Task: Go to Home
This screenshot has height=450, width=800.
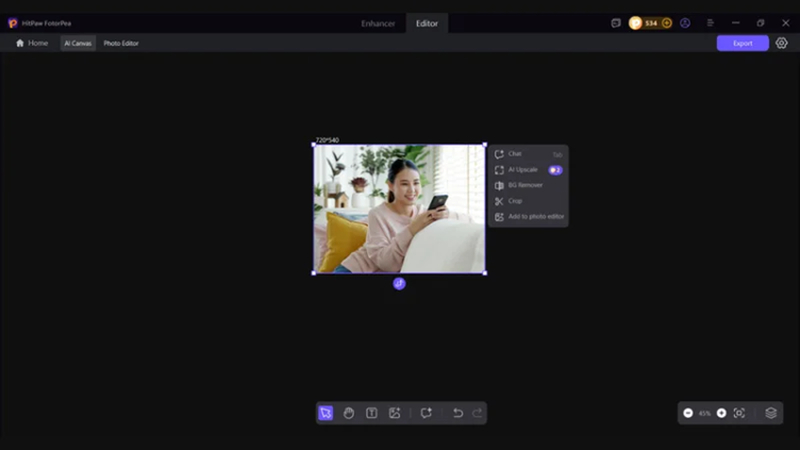Action: point(32,43)
